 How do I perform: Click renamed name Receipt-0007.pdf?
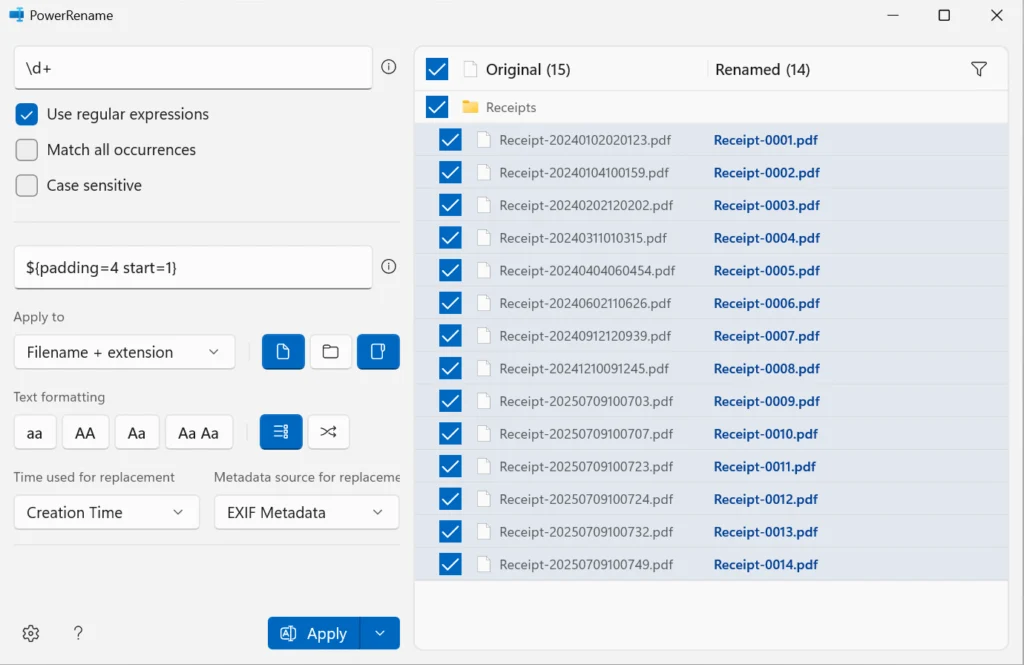click(767, 336)
